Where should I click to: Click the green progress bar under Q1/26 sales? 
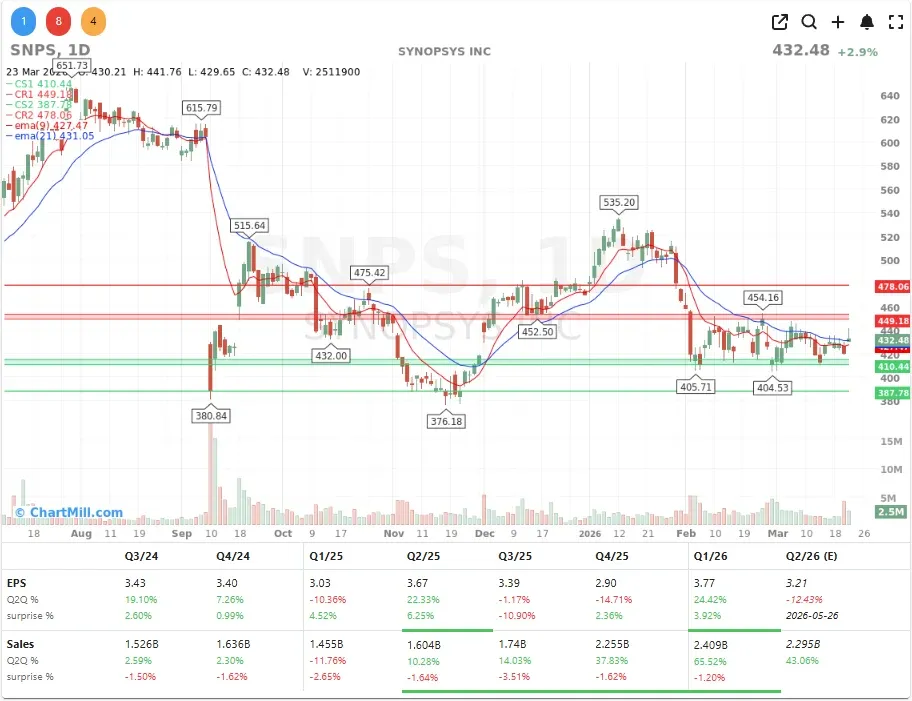(x=737, y=690)
